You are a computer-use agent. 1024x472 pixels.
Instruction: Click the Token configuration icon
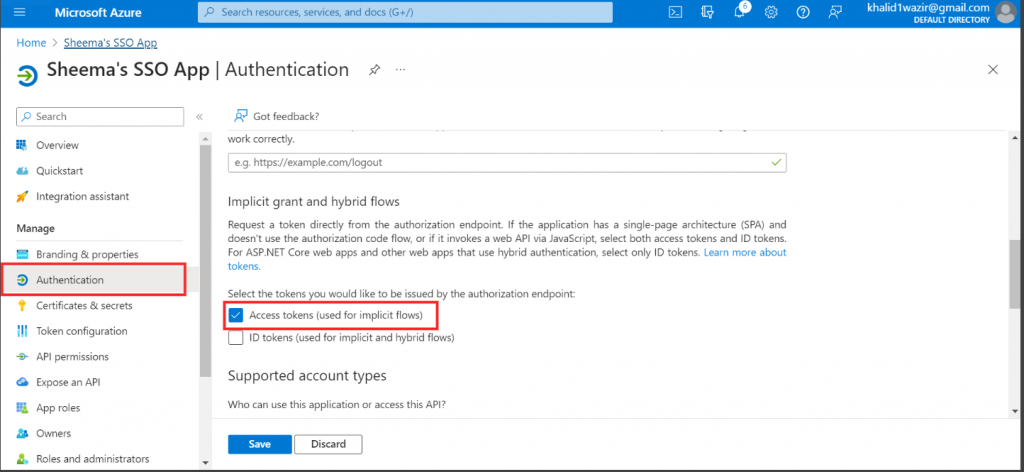[x=22, y=331]
